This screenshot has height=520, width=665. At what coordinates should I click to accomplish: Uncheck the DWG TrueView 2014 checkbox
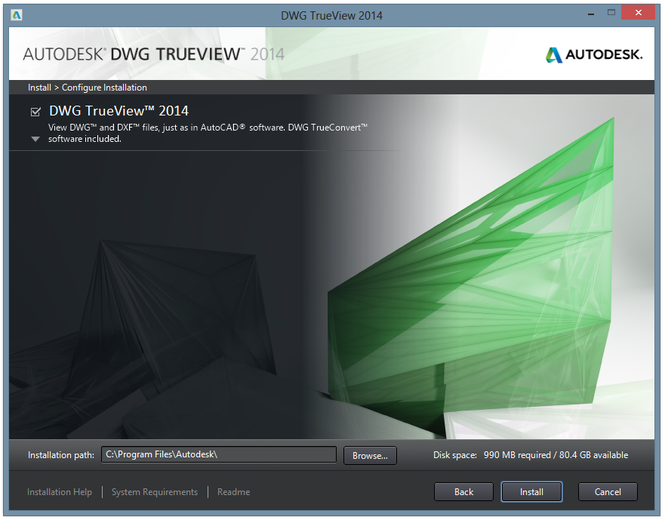pyautogui.click(x=36, y=112)
